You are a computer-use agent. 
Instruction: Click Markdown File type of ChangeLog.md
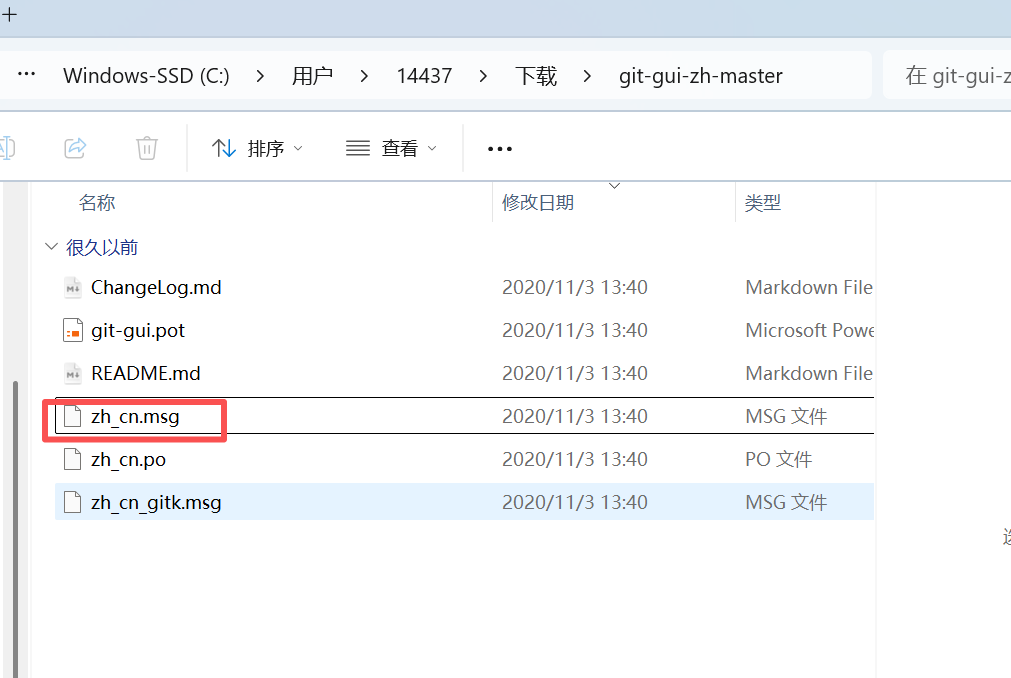pos(809,287)
